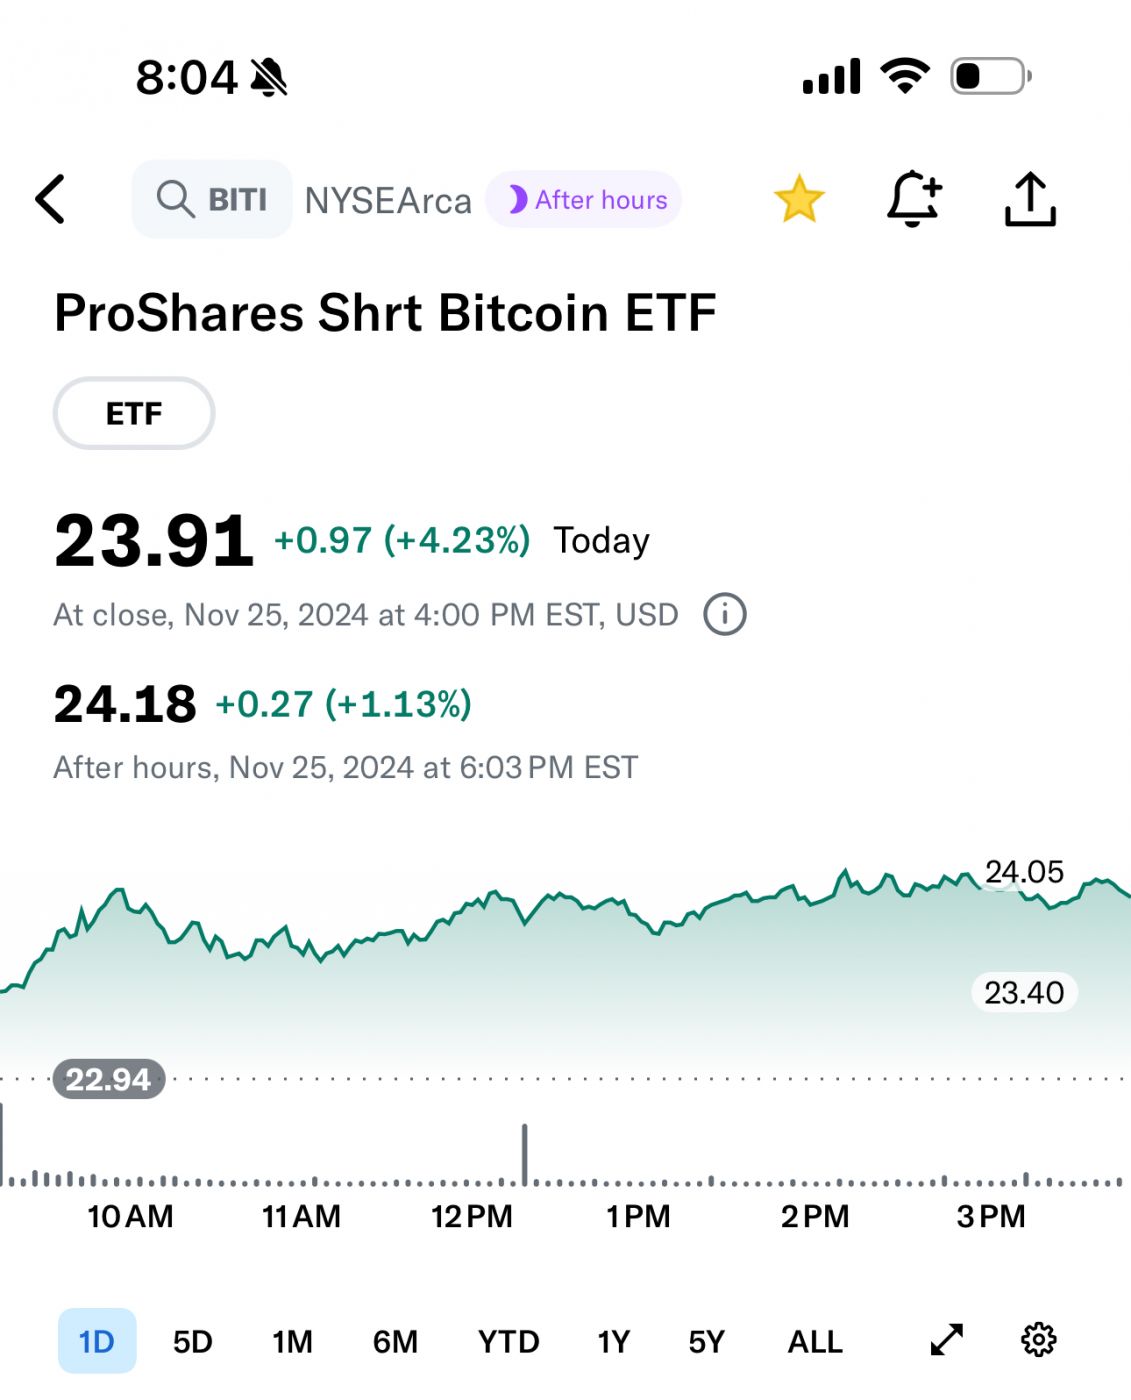
Task: Select the YTD range
Action: tap(508, 1341)
